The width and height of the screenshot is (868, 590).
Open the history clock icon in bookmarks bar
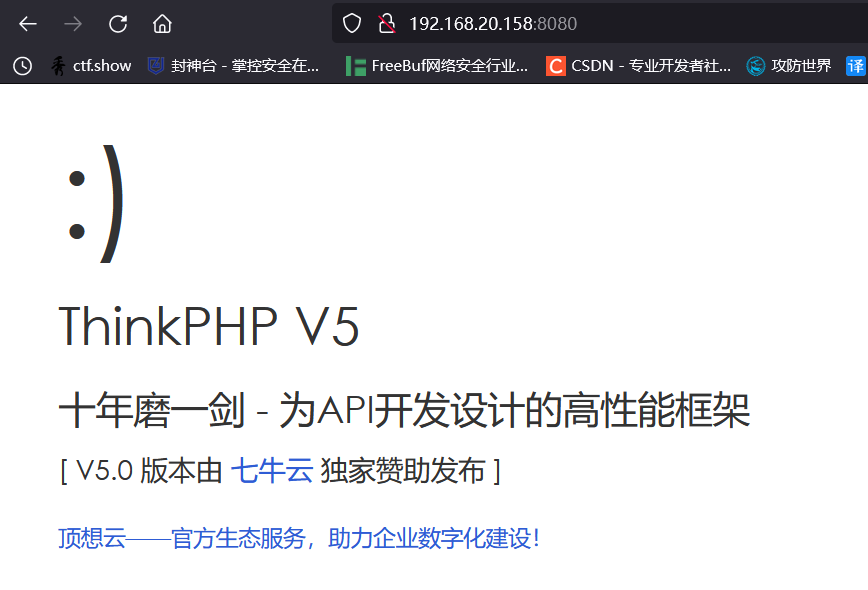(22, 66)
